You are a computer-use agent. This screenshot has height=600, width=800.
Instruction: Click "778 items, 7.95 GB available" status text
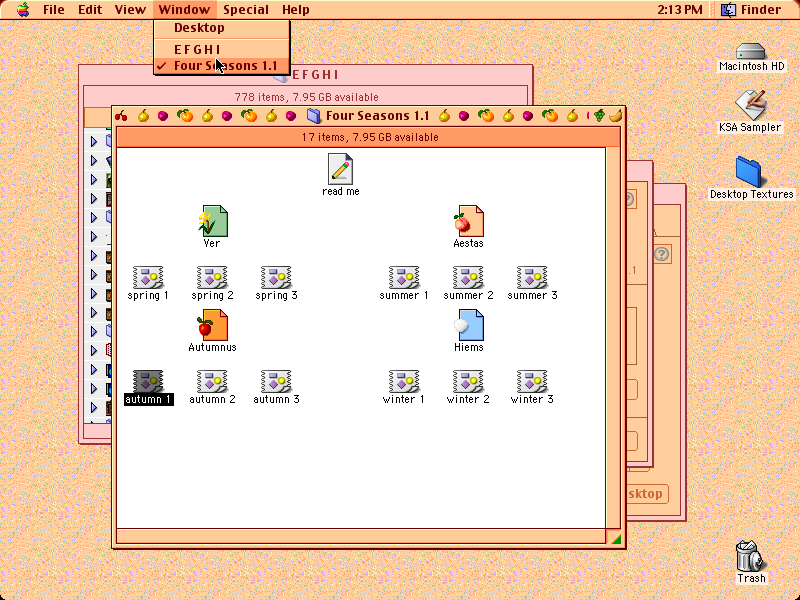(x=306, y=97)
